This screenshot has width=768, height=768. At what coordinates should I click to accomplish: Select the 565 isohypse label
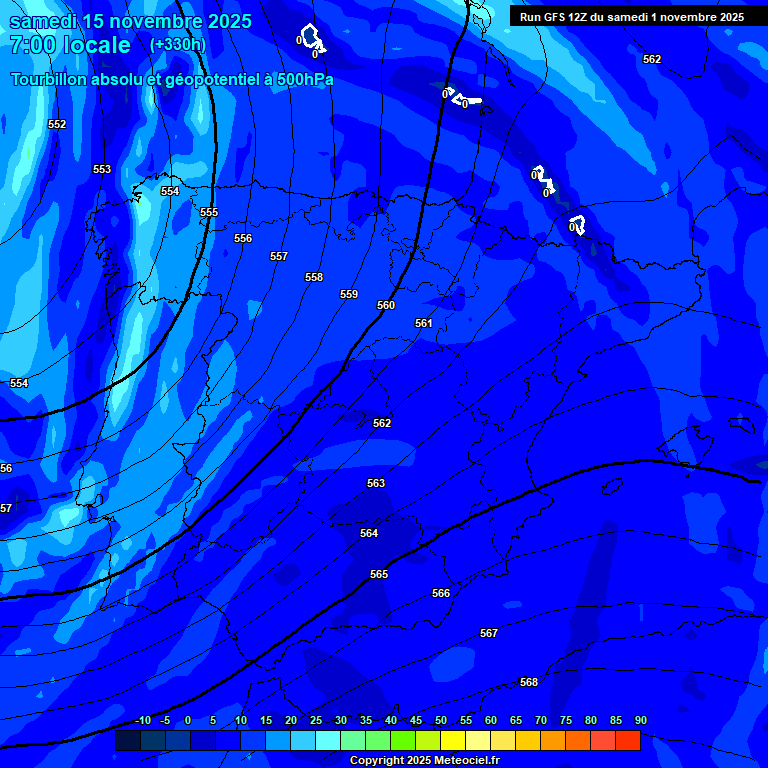click(x=379, y=575)
